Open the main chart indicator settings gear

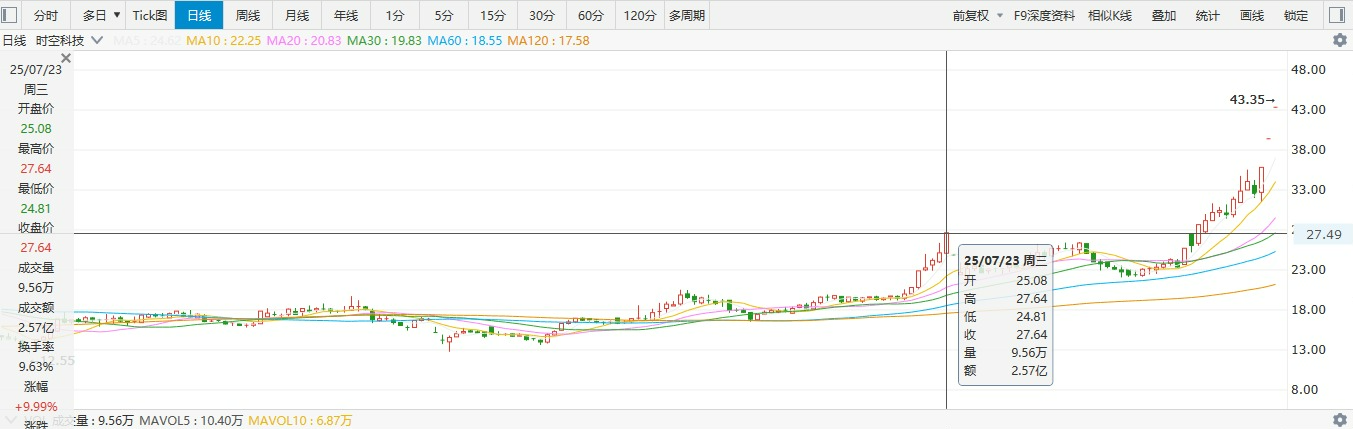coord(1339,40)
